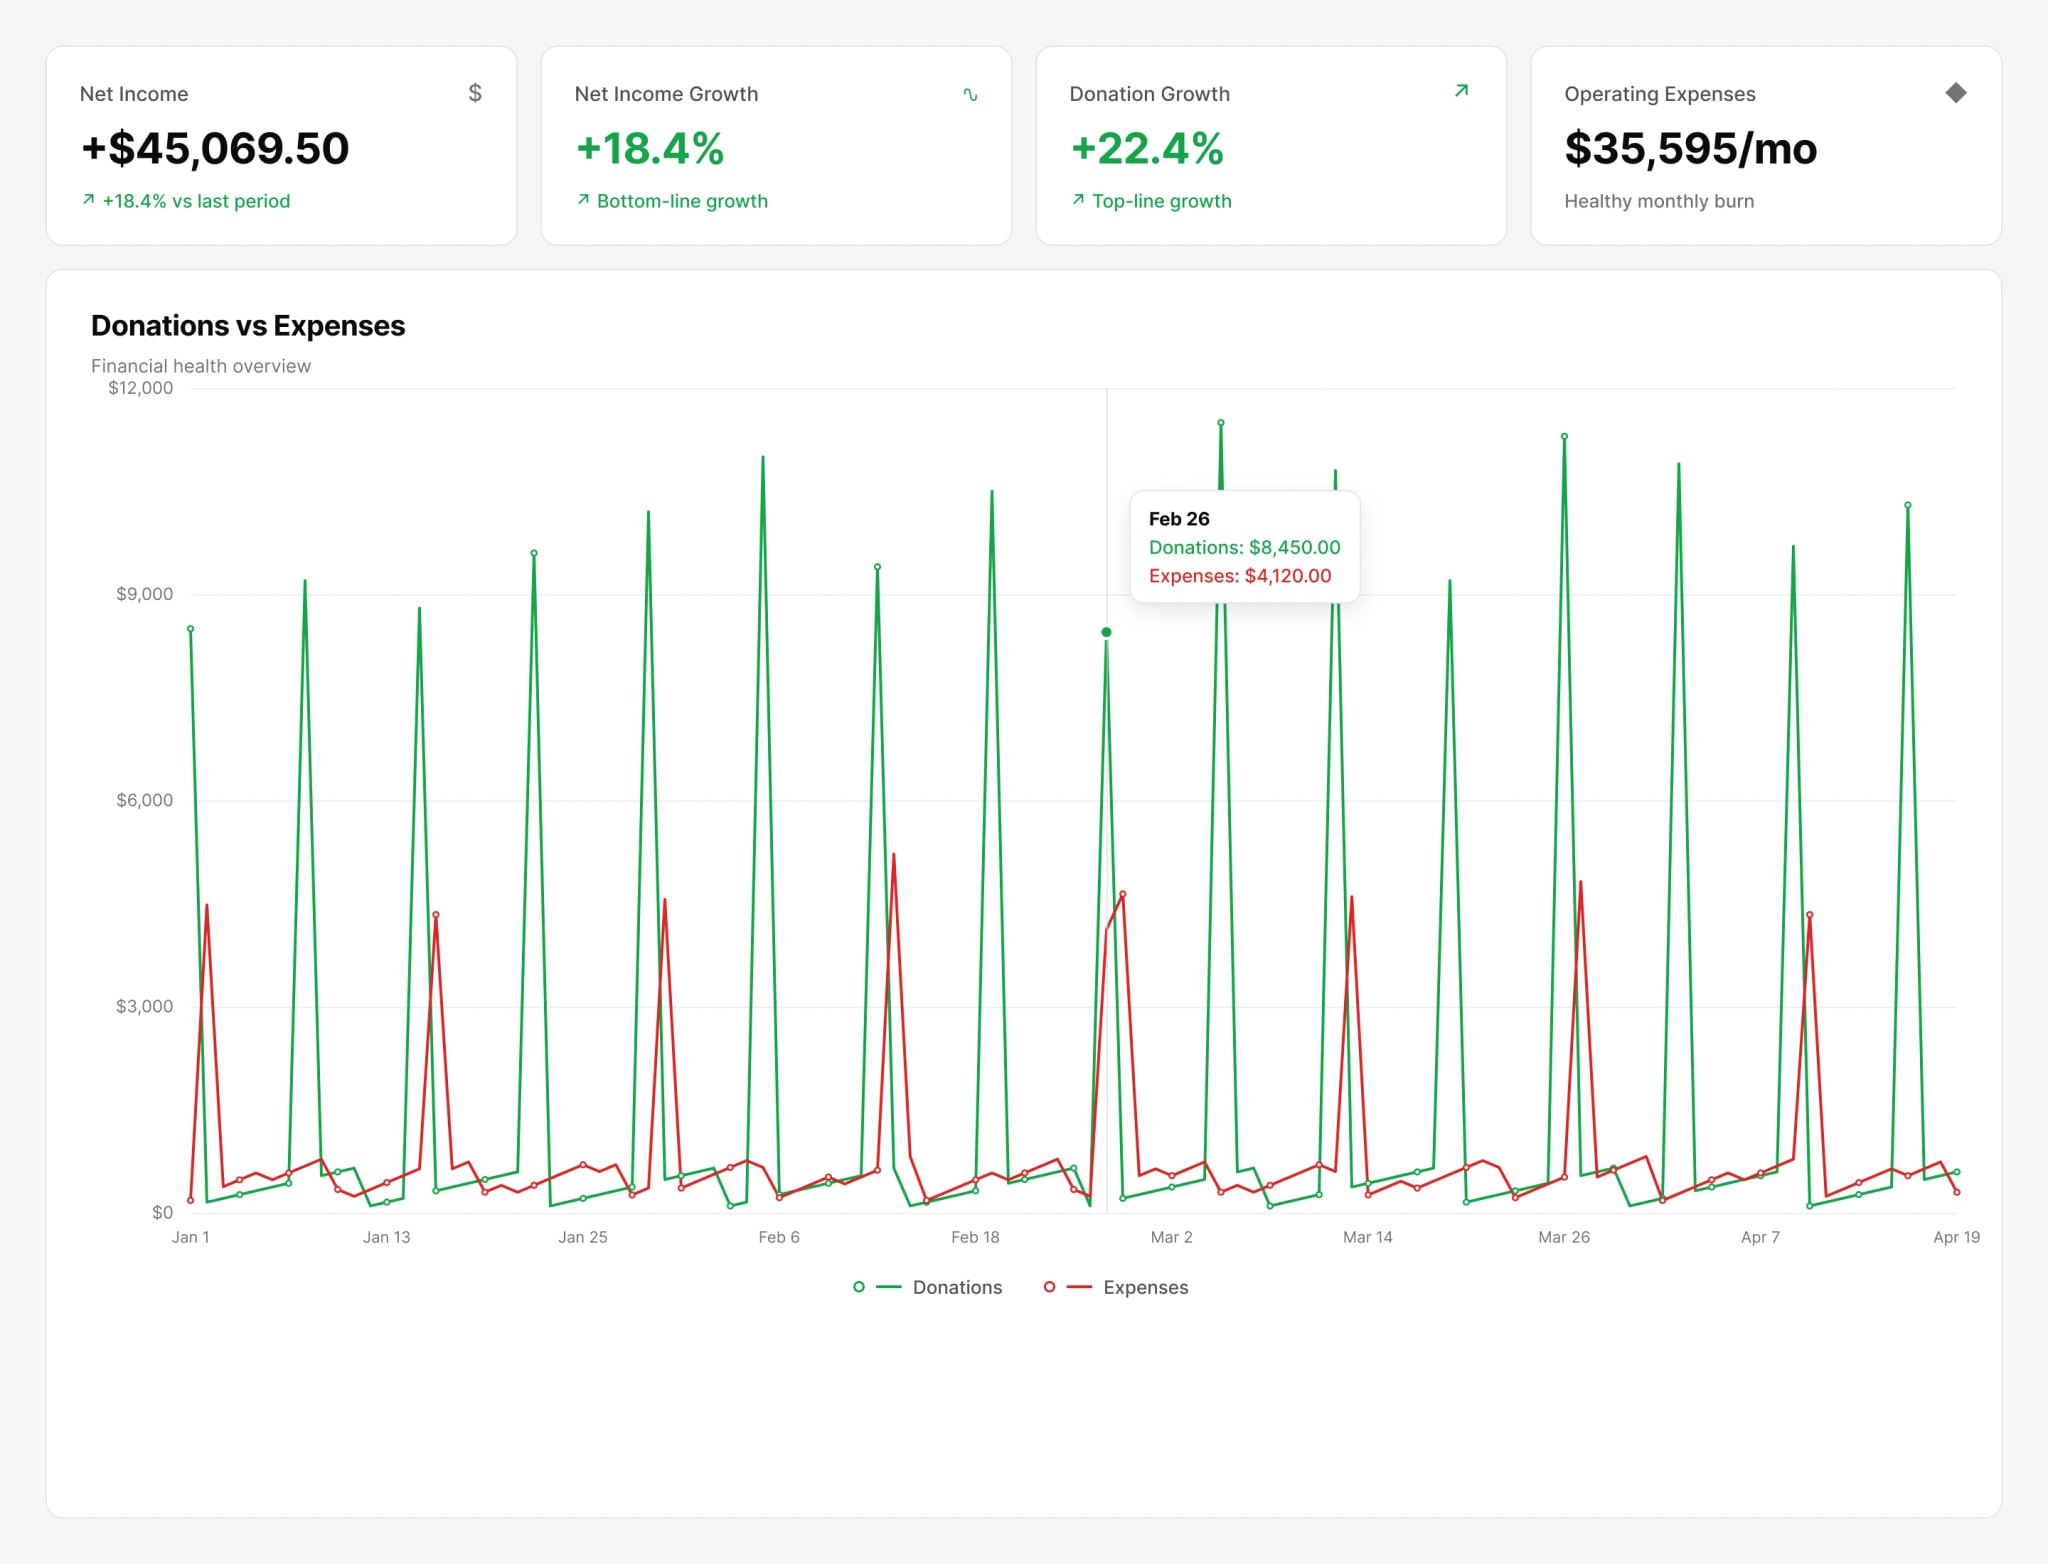Click the red Expenses legend marker

pos(1067,1287)
